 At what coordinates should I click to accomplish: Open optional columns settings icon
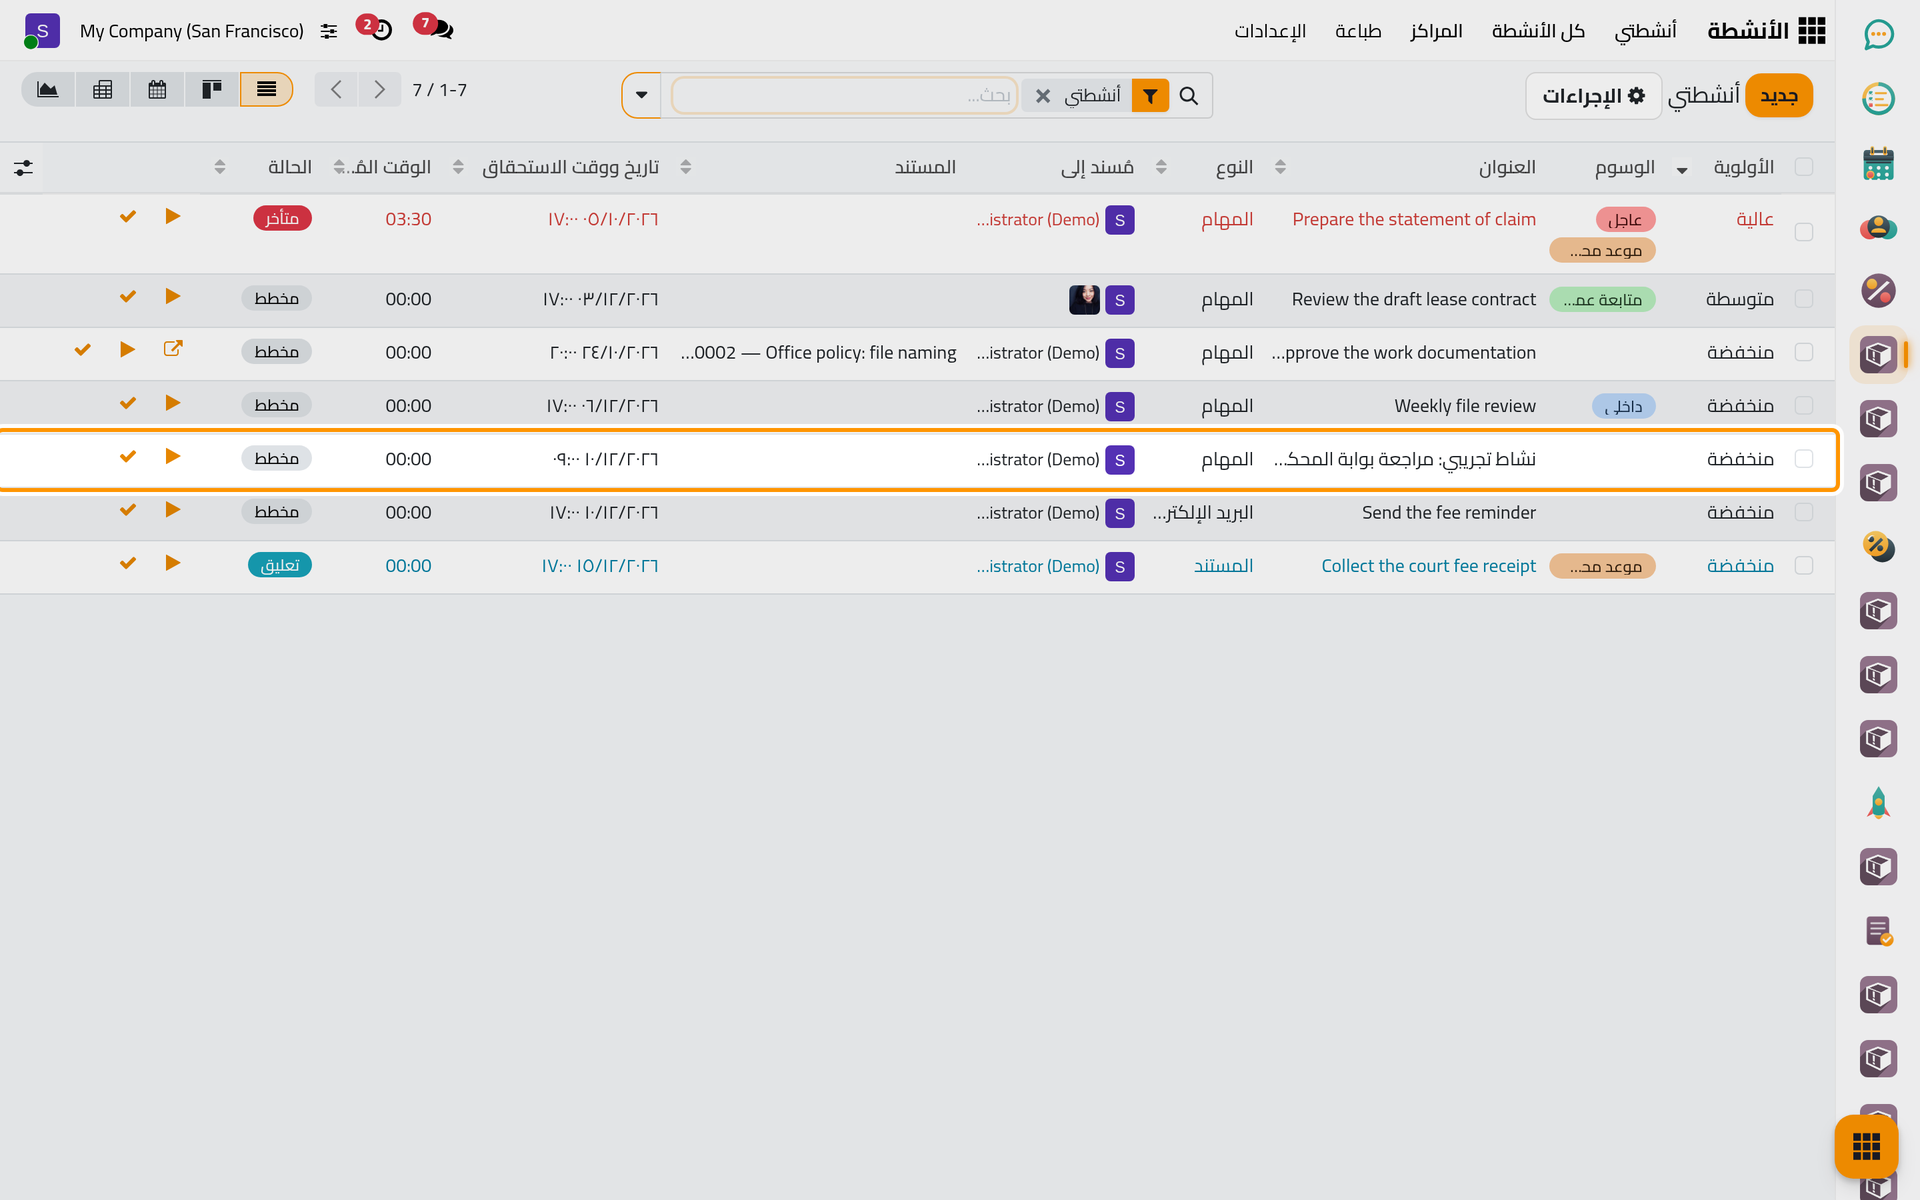[24, 168]
